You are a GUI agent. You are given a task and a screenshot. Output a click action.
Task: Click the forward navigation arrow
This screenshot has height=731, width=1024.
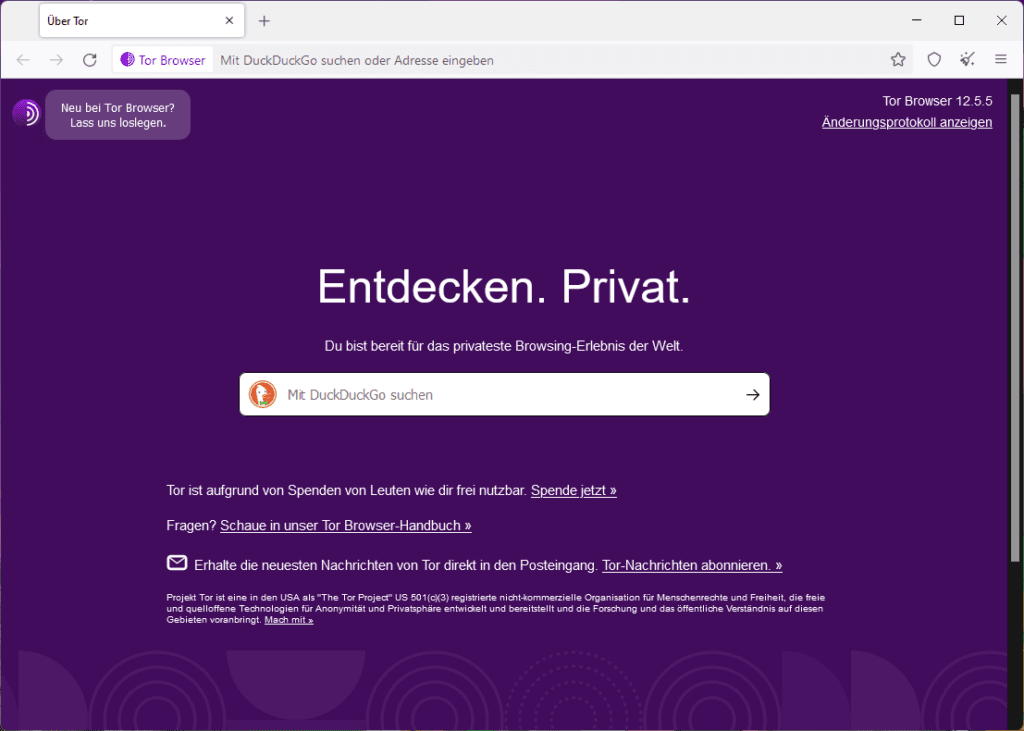tap(57, 60)
